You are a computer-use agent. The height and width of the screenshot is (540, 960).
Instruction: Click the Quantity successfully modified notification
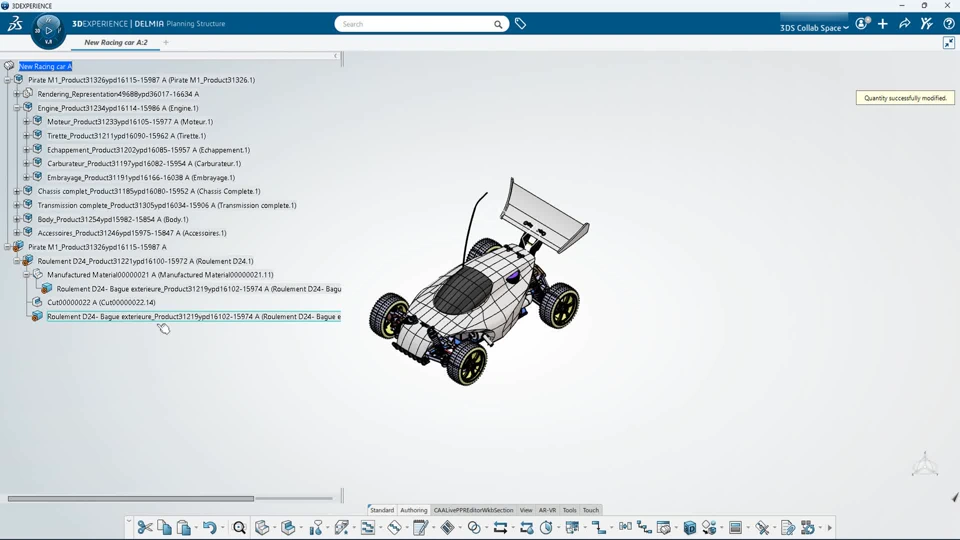click(x=905, y=98)
